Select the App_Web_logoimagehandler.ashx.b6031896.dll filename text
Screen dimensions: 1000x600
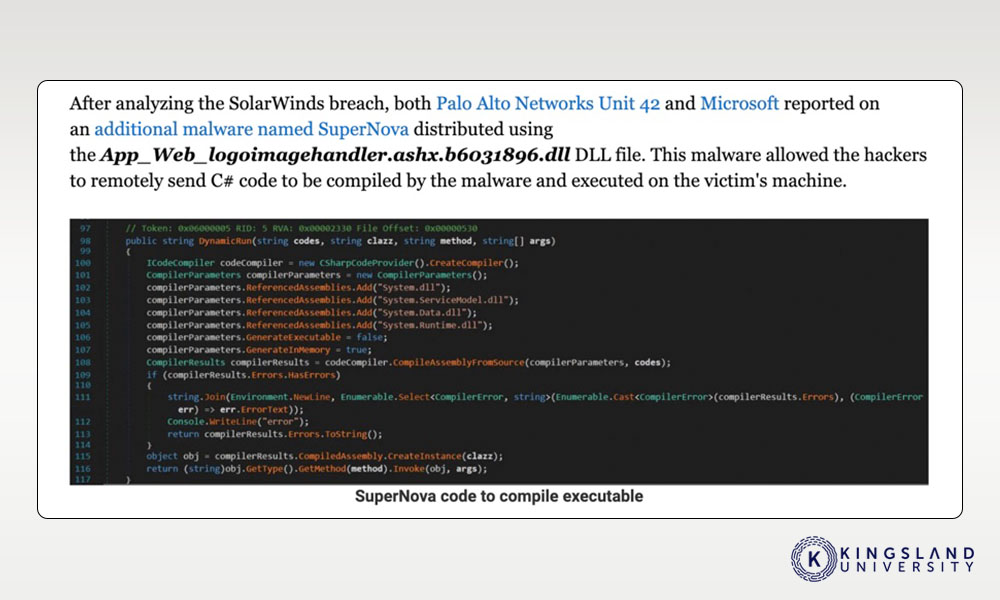(x=335, y=155)
